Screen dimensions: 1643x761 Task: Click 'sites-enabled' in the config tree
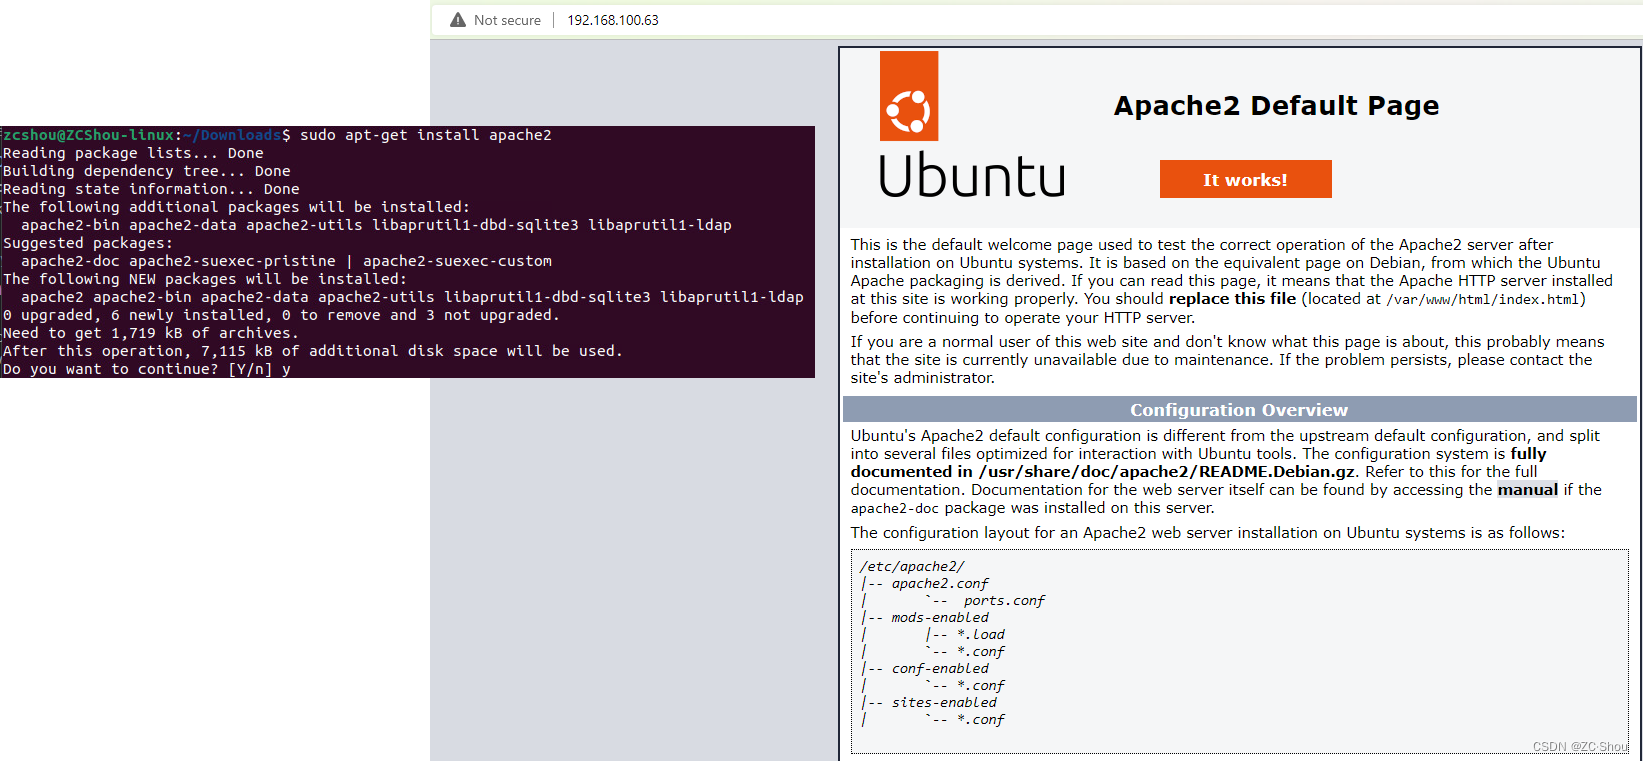pyautogui.click(x=944, y=702)
